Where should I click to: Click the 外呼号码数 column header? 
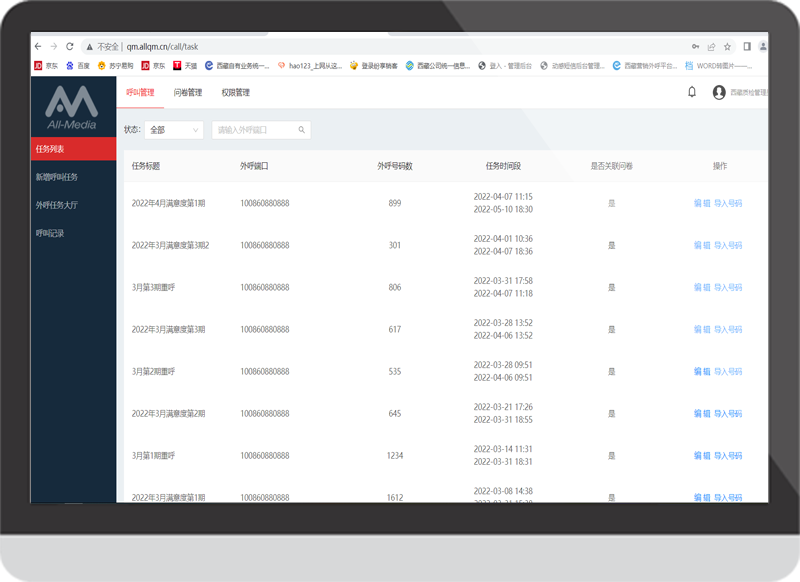click(395, 166)
